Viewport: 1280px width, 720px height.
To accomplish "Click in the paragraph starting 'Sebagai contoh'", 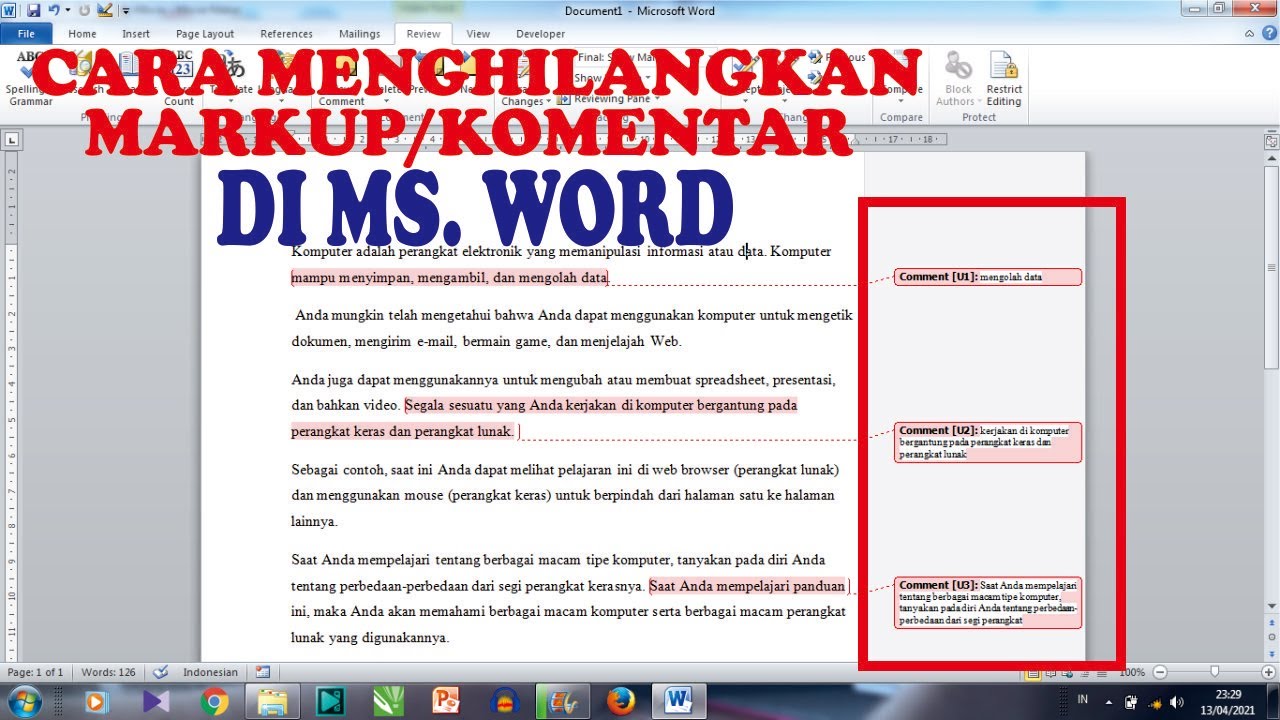I will click(x=565, y=495).
